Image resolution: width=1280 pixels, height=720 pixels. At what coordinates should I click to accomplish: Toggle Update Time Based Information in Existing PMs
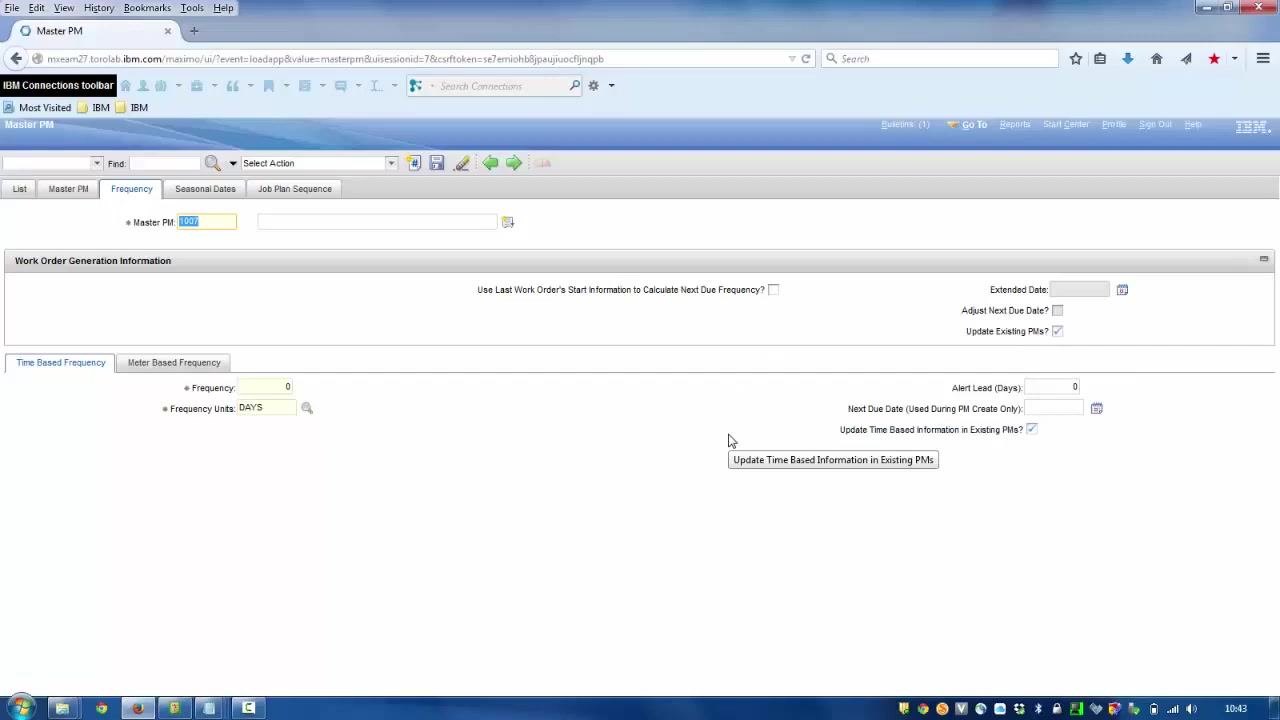[x=1032, y=429]
